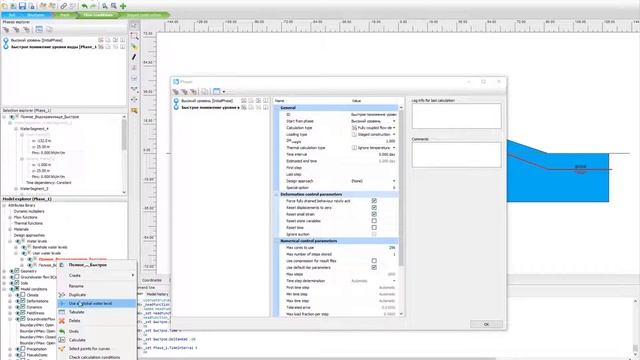The image size is (640, 360).
Task: Toggle Reset small strain checkbox
Action: click(x=374, y=214)
